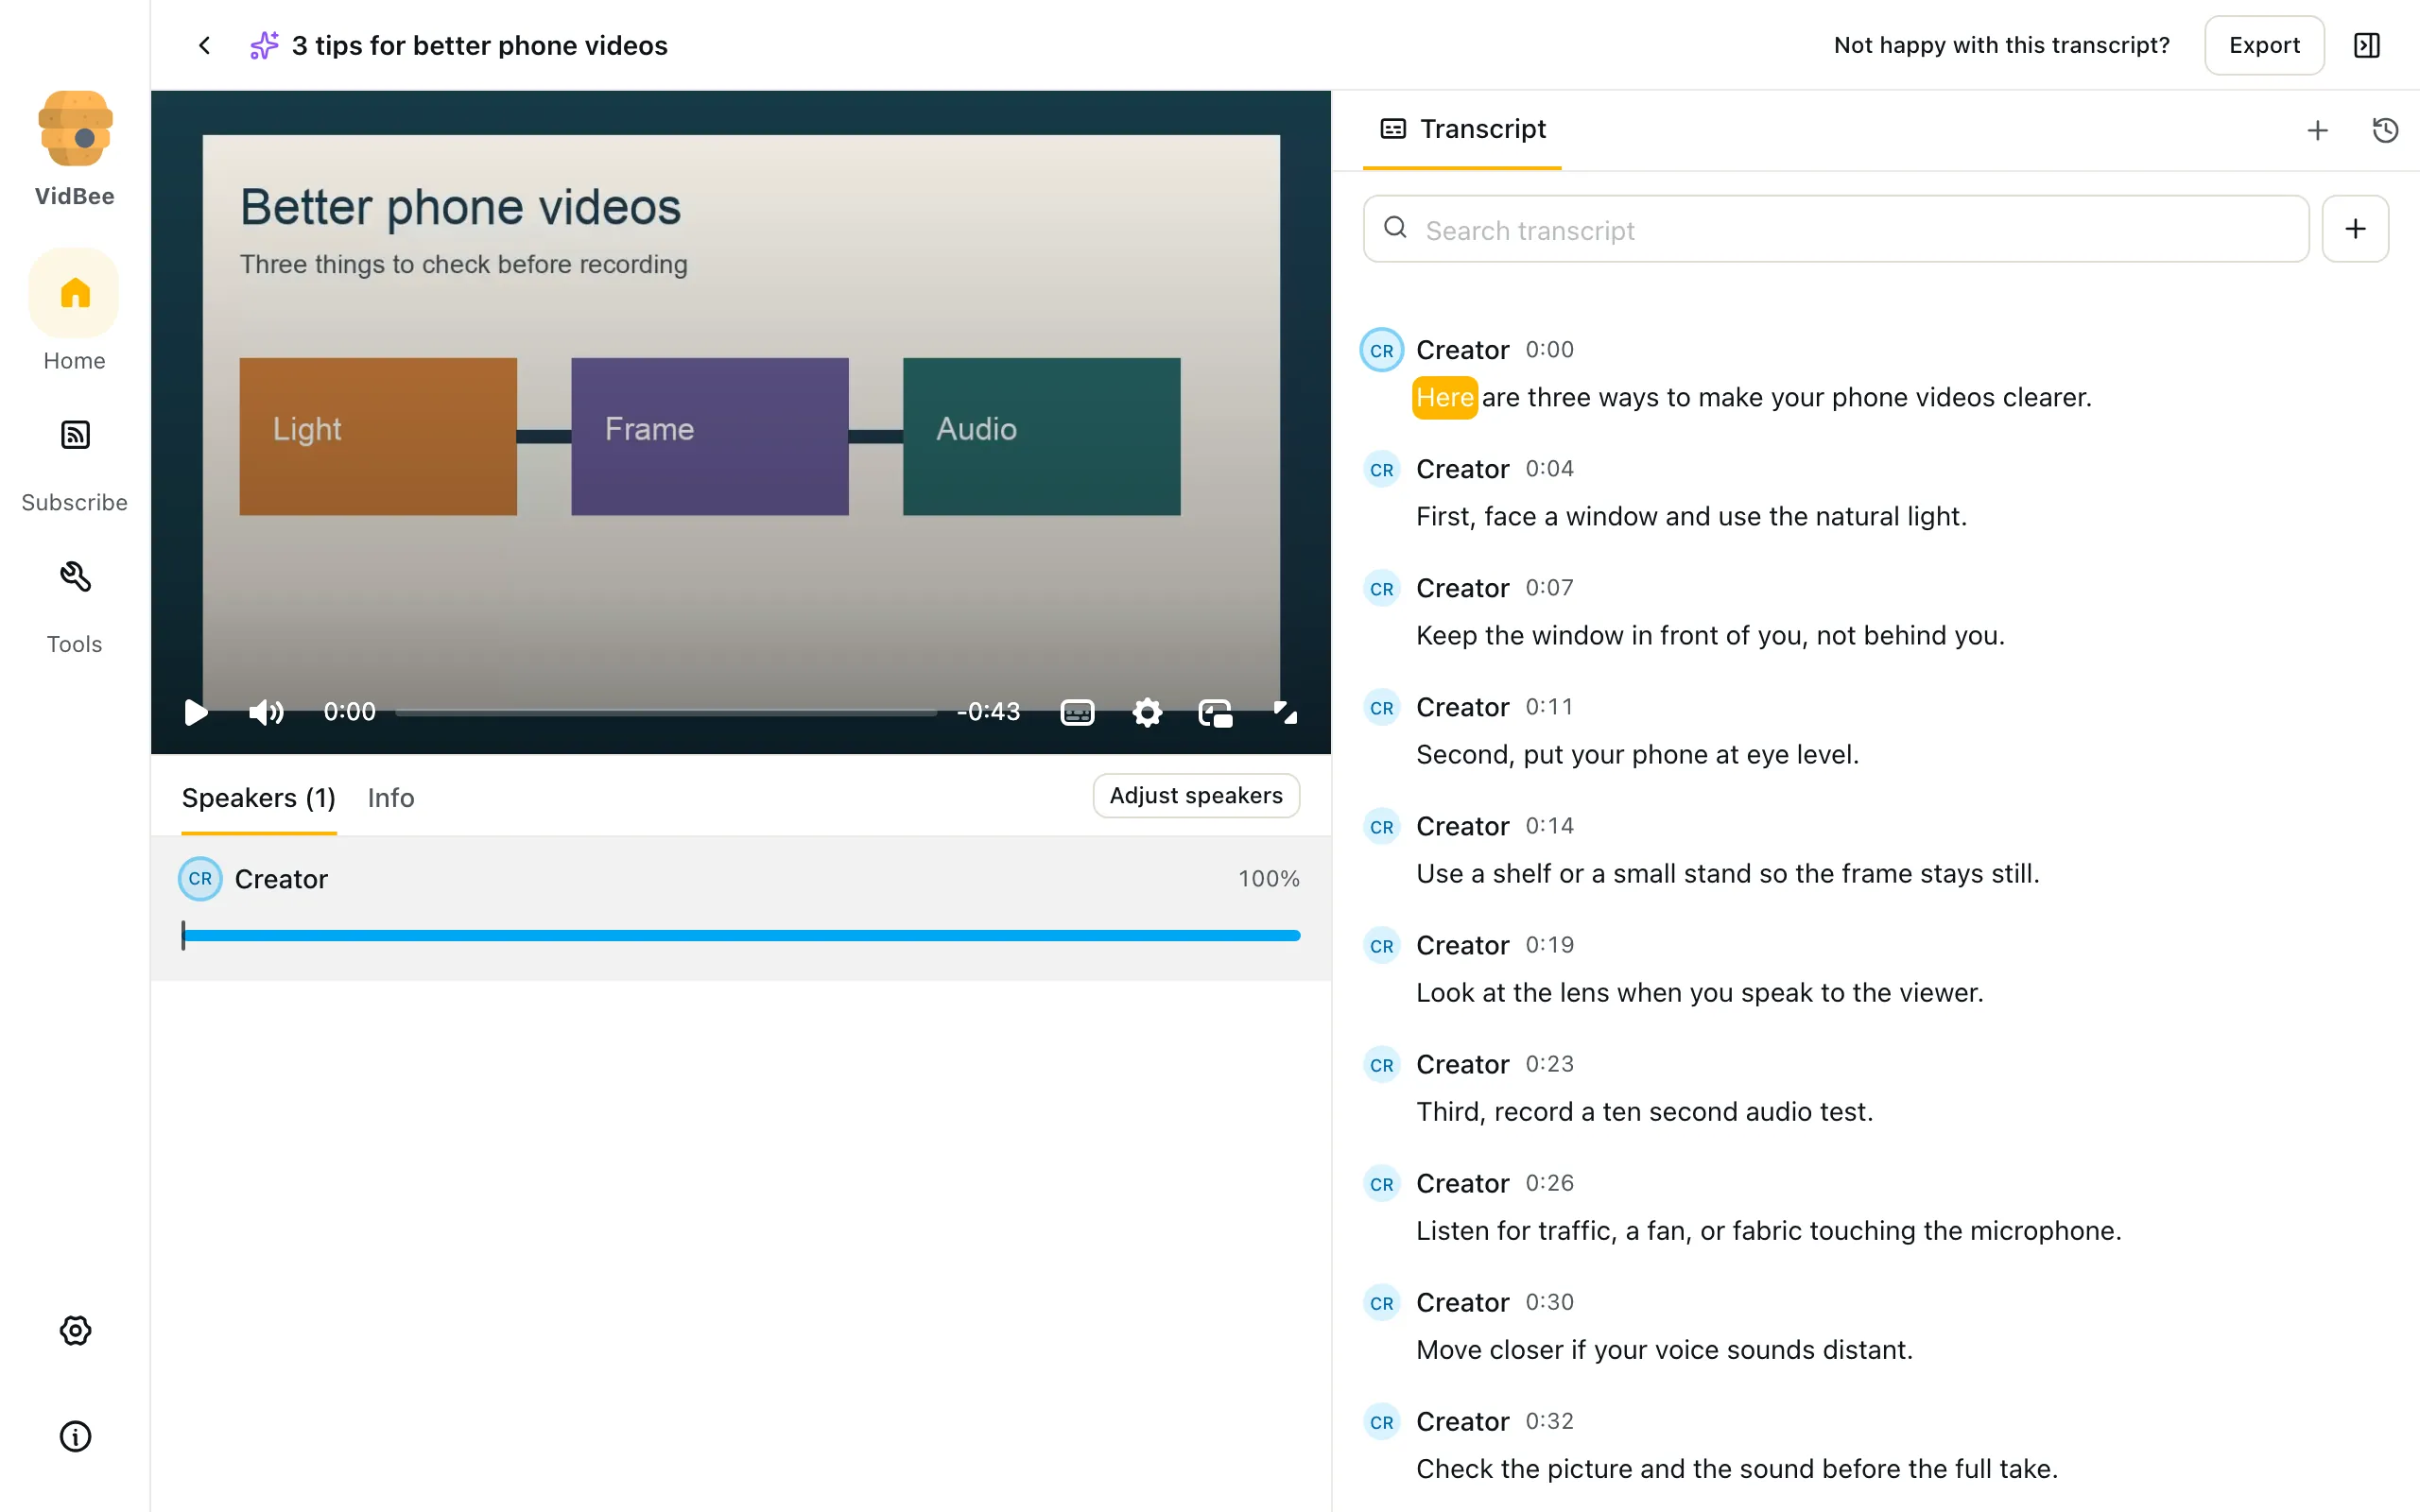
Task: Enable picture-in-picture mode
Action: pyautogui.click(x=1215, y=712)
